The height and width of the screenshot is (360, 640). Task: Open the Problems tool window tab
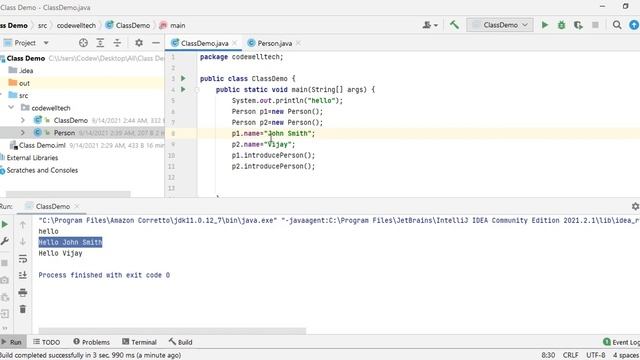pos(91,342)
